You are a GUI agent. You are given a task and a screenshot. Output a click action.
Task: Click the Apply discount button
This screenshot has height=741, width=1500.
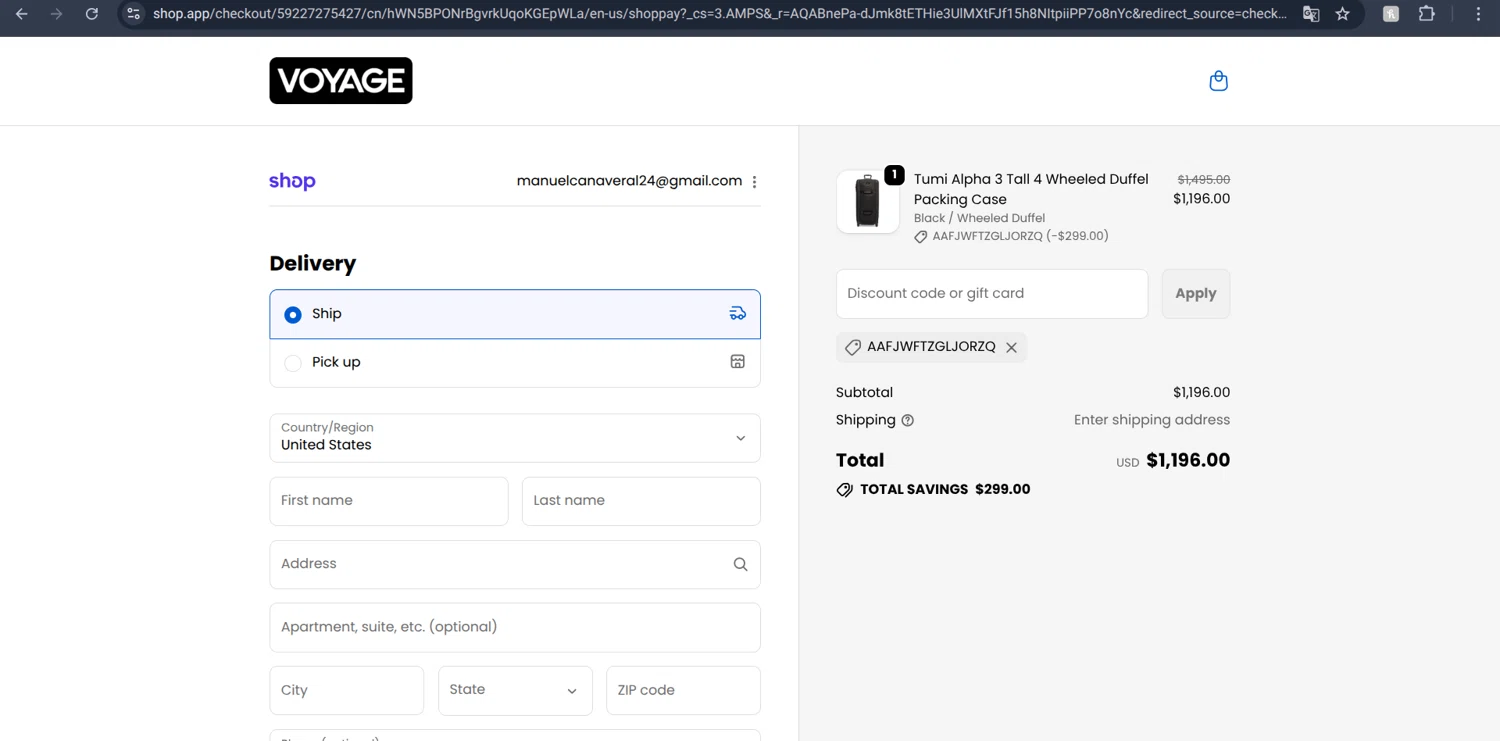[1196, 294]
